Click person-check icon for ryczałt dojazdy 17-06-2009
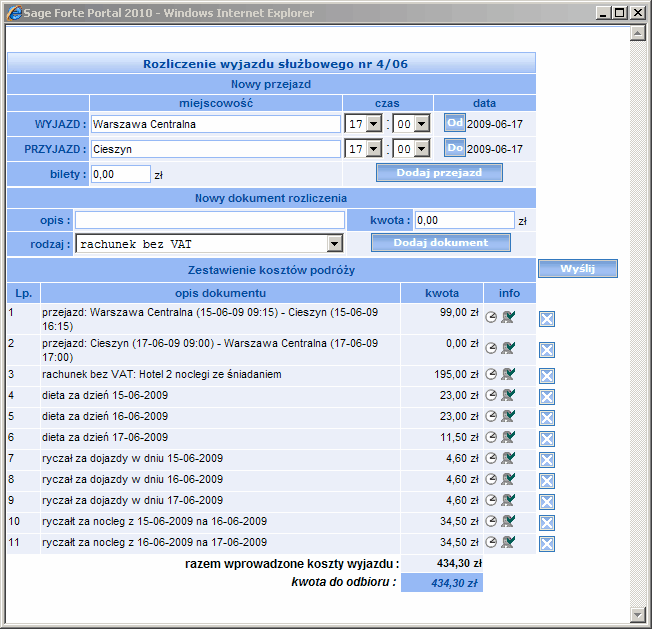Viewport: 652px width, 629px height. tap(508, 500)
